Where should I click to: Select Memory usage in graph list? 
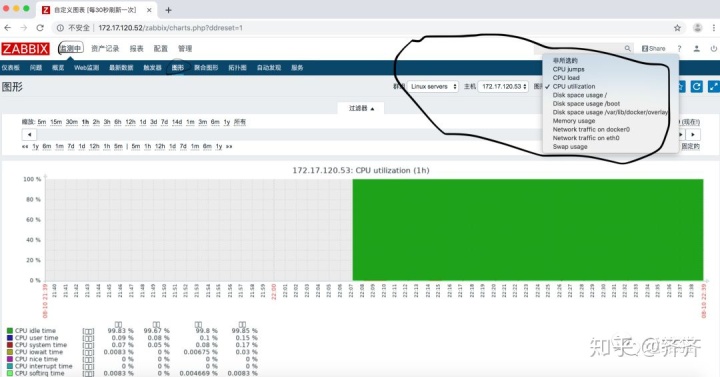tap(574, 121)
